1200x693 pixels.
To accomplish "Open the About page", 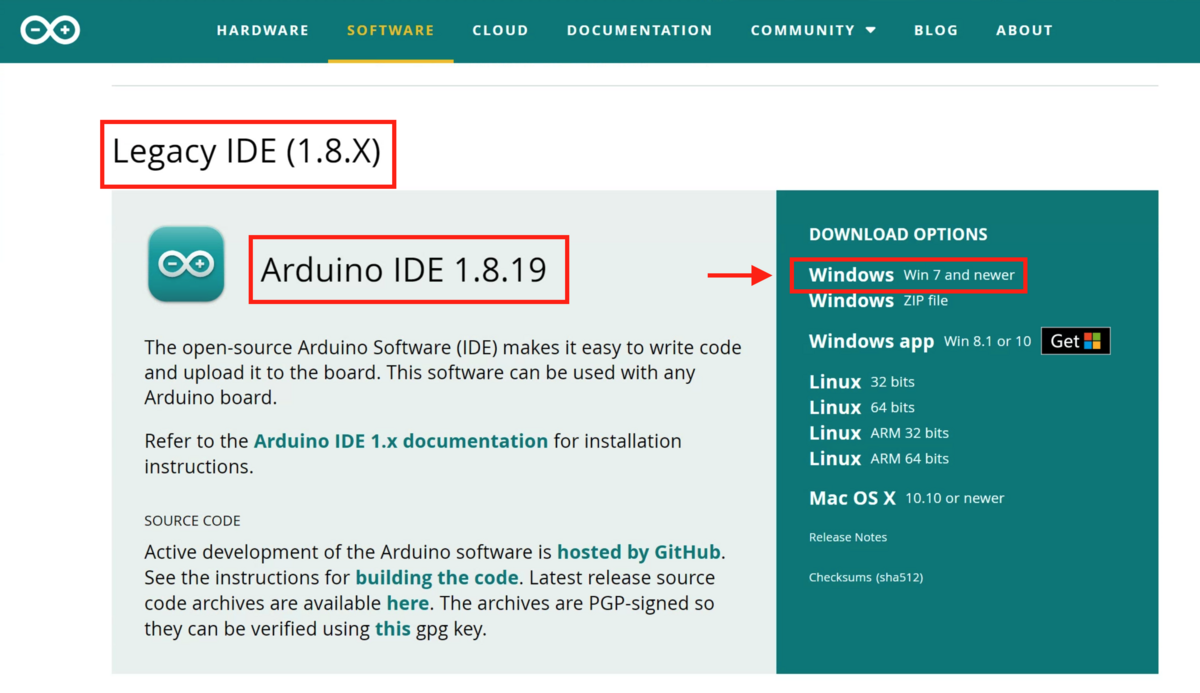I will pyautogui.click(x=1024, y=30).
